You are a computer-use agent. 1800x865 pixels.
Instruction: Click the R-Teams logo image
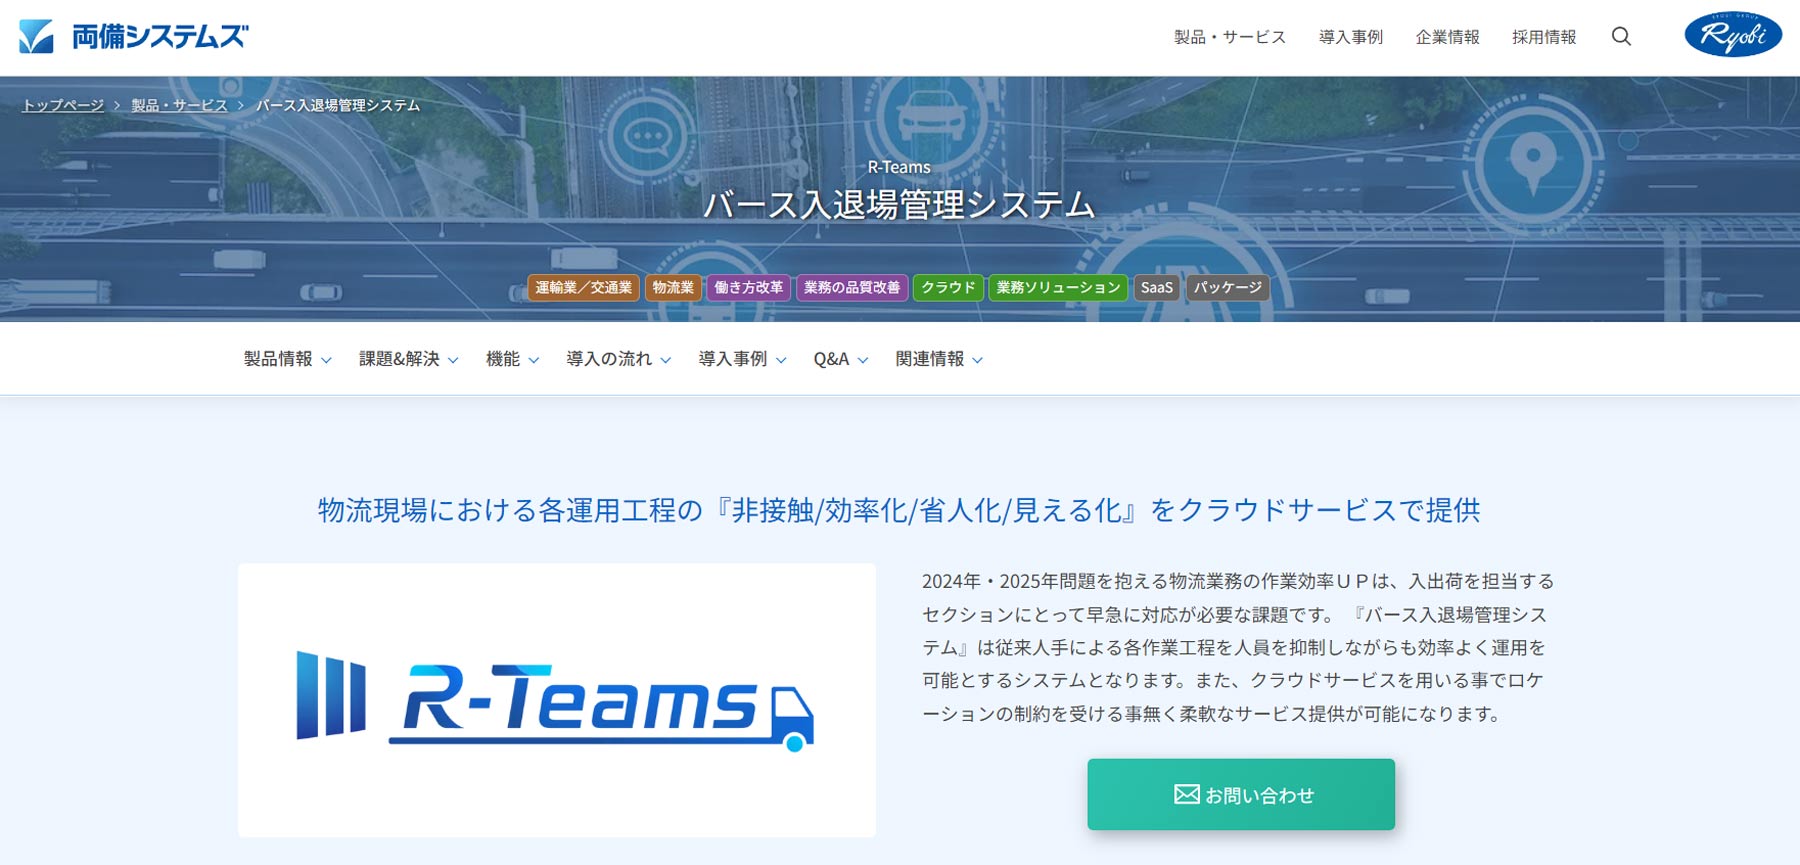point(556,700)
